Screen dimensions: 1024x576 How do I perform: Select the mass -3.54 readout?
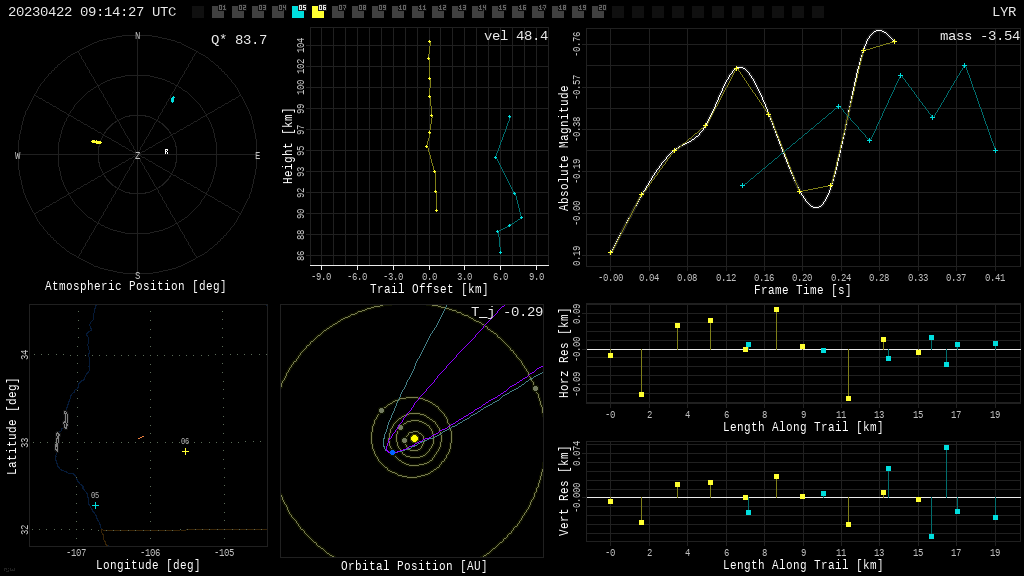tap(979, 36)
